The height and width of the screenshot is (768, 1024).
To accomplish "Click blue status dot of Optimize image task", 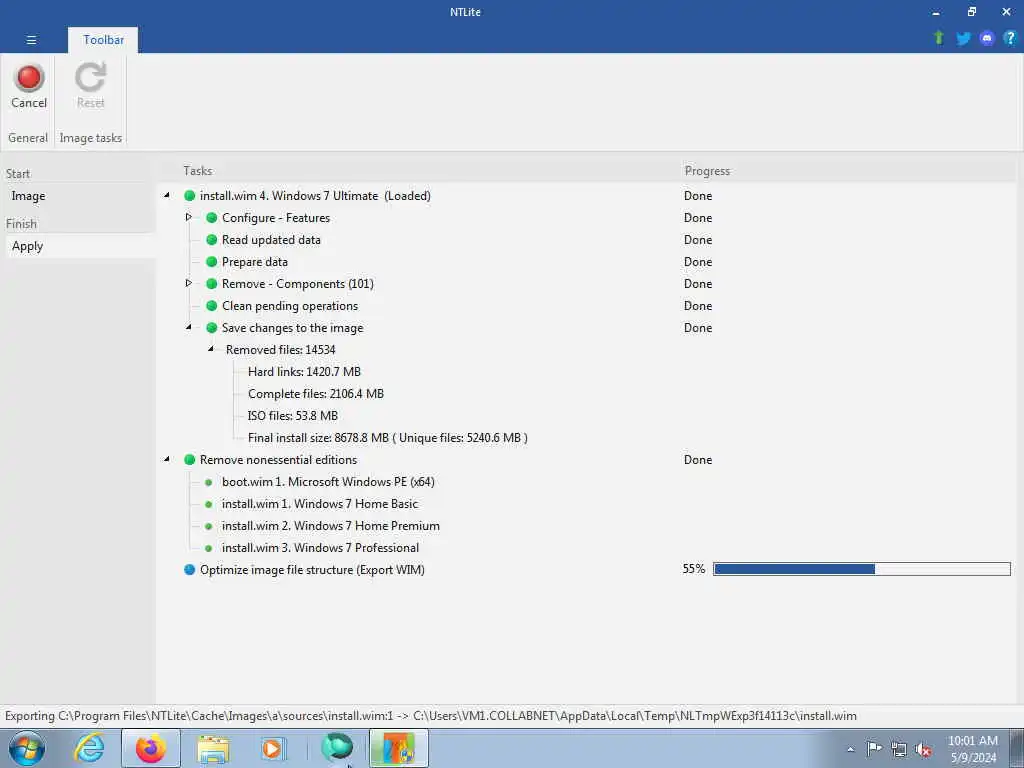I will point(189,569).
